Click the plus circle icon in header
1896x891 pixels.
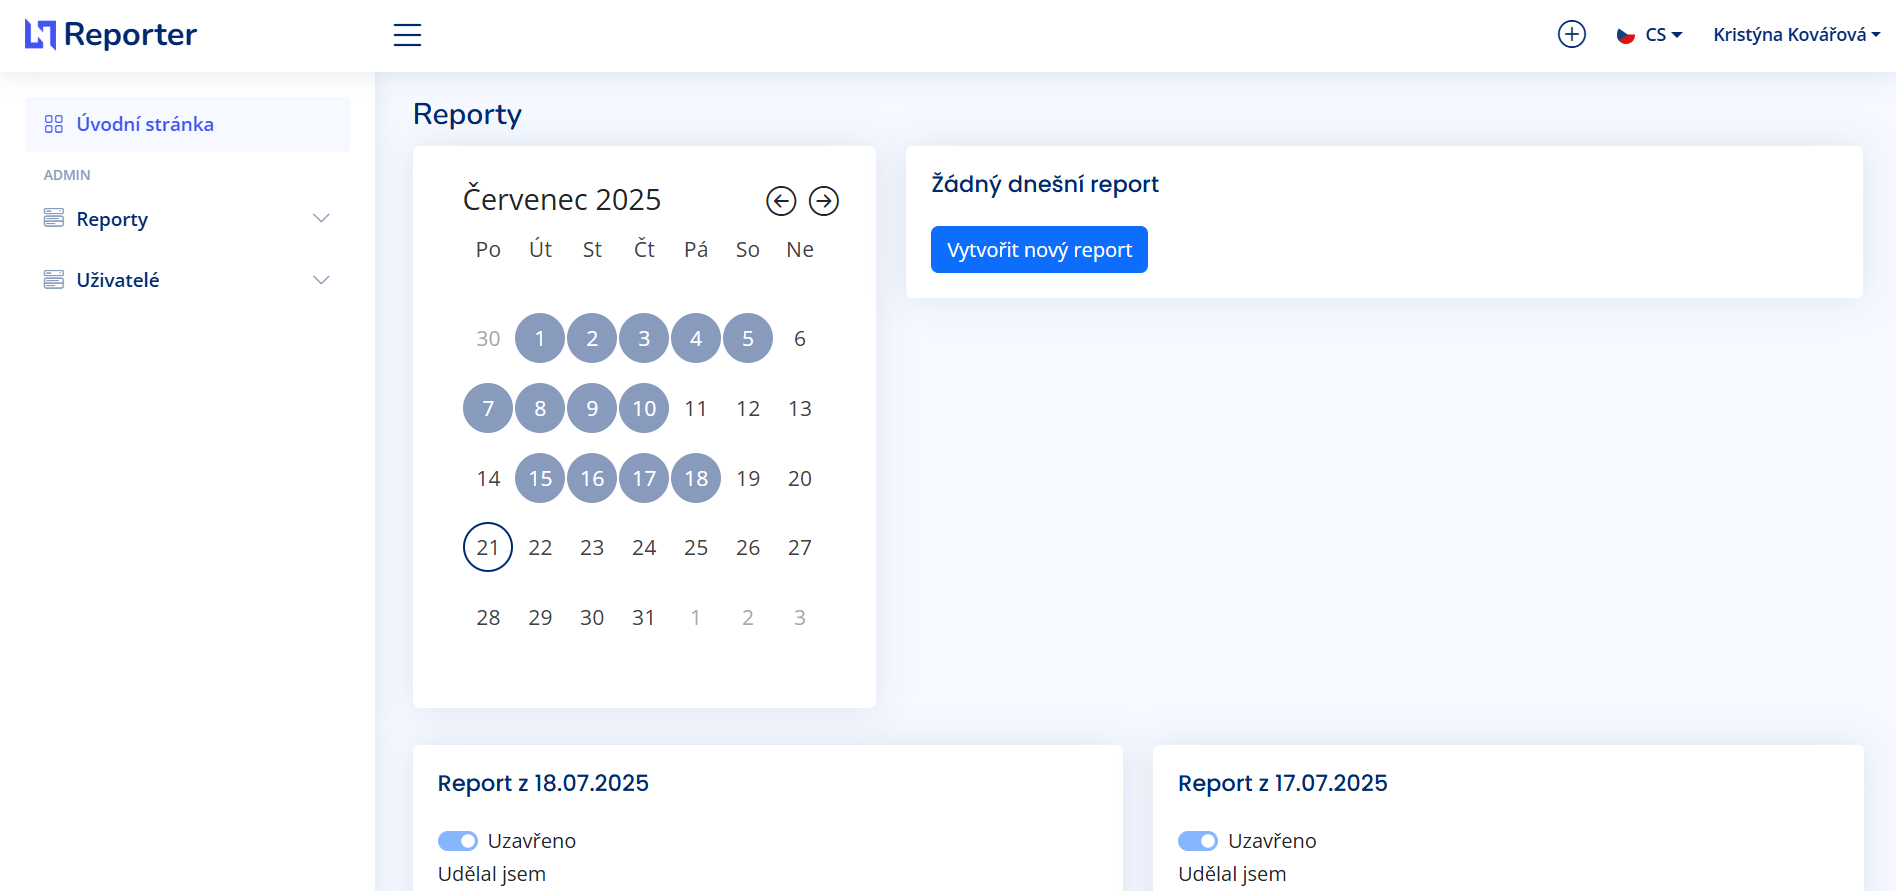(1571, 35)
